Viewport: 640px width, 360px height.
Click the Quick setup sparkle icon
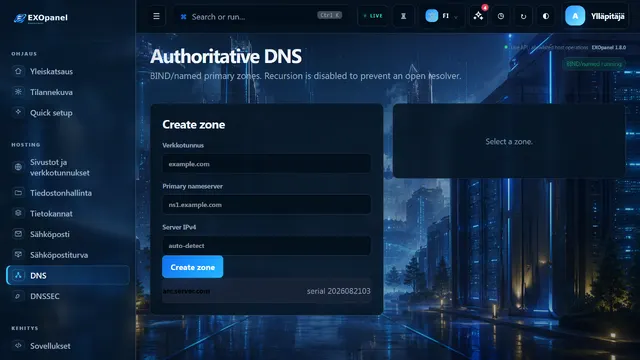18,112
